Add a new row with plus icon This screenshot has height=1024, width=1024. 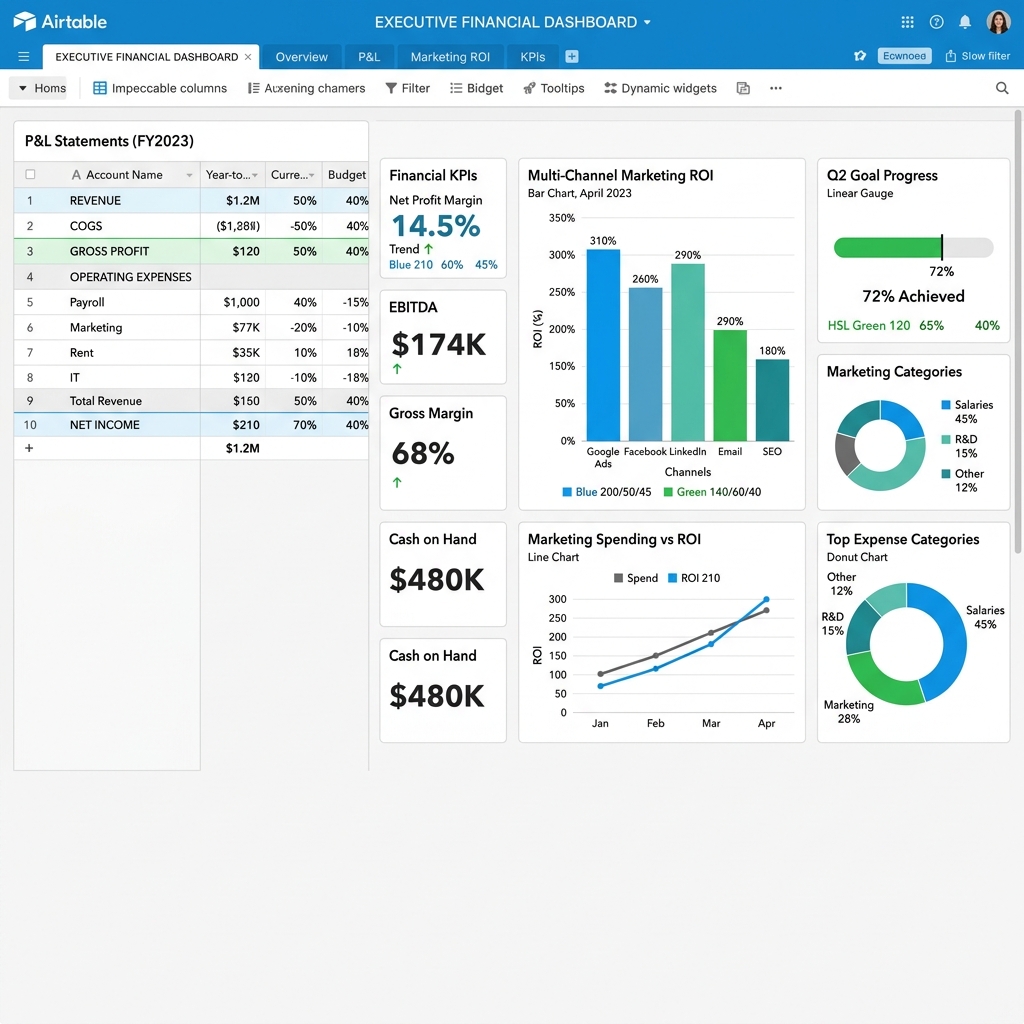29,448
